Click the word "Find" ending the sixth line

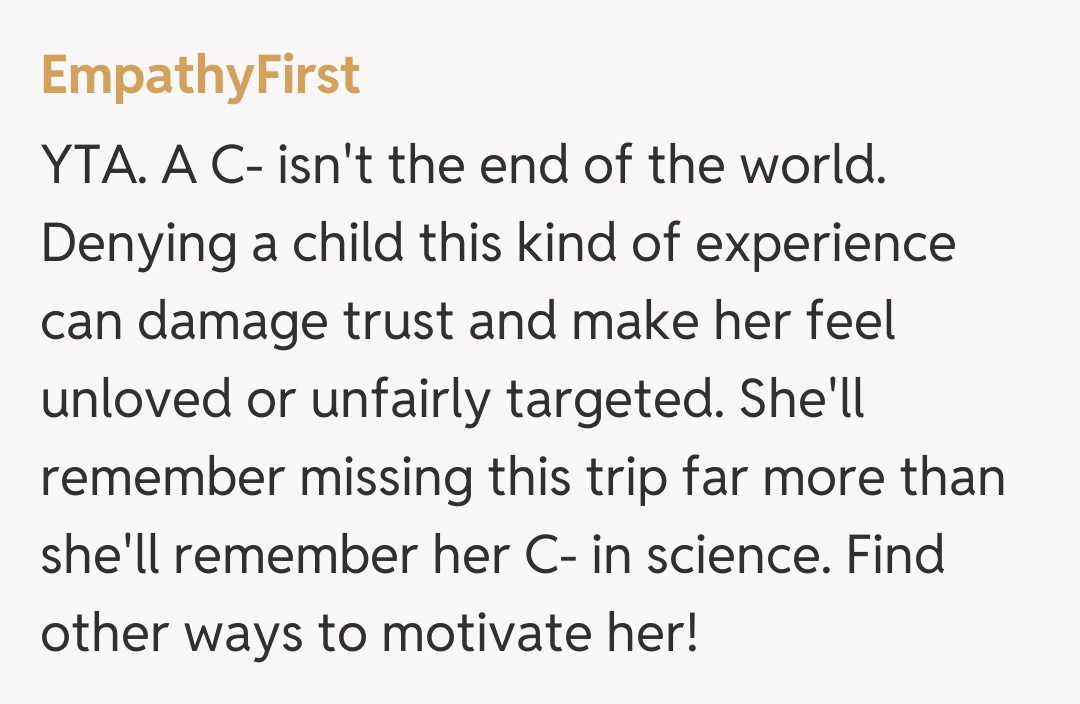(x=894, y=557)
